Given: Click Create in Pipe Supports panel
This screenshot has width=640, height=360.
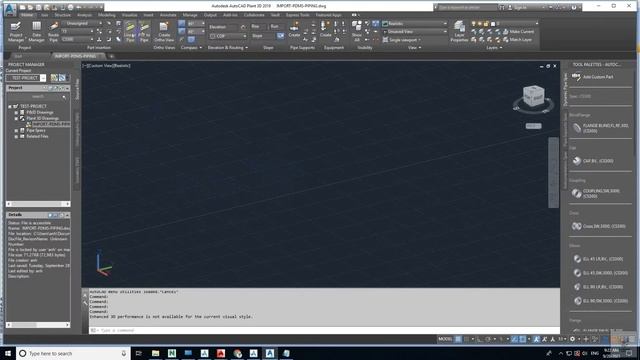Looking at the screenshot, I should (294, 30).
